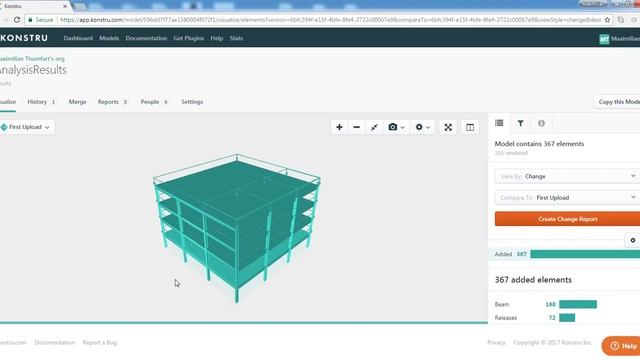Switch to the People tab
Viewport: 640px width, 360px height.
[154, 102]
